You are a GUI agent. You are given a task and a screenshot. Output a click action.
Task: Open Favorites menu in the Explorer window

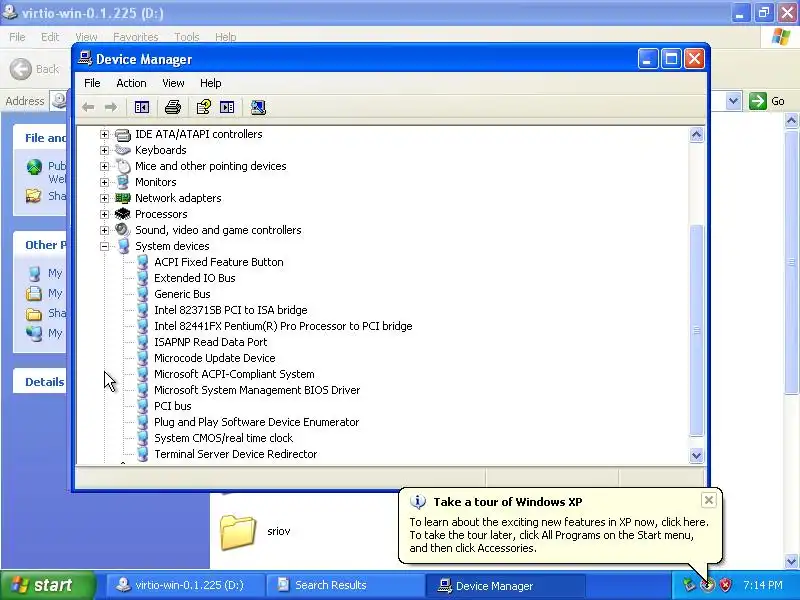tap(136, 37)
